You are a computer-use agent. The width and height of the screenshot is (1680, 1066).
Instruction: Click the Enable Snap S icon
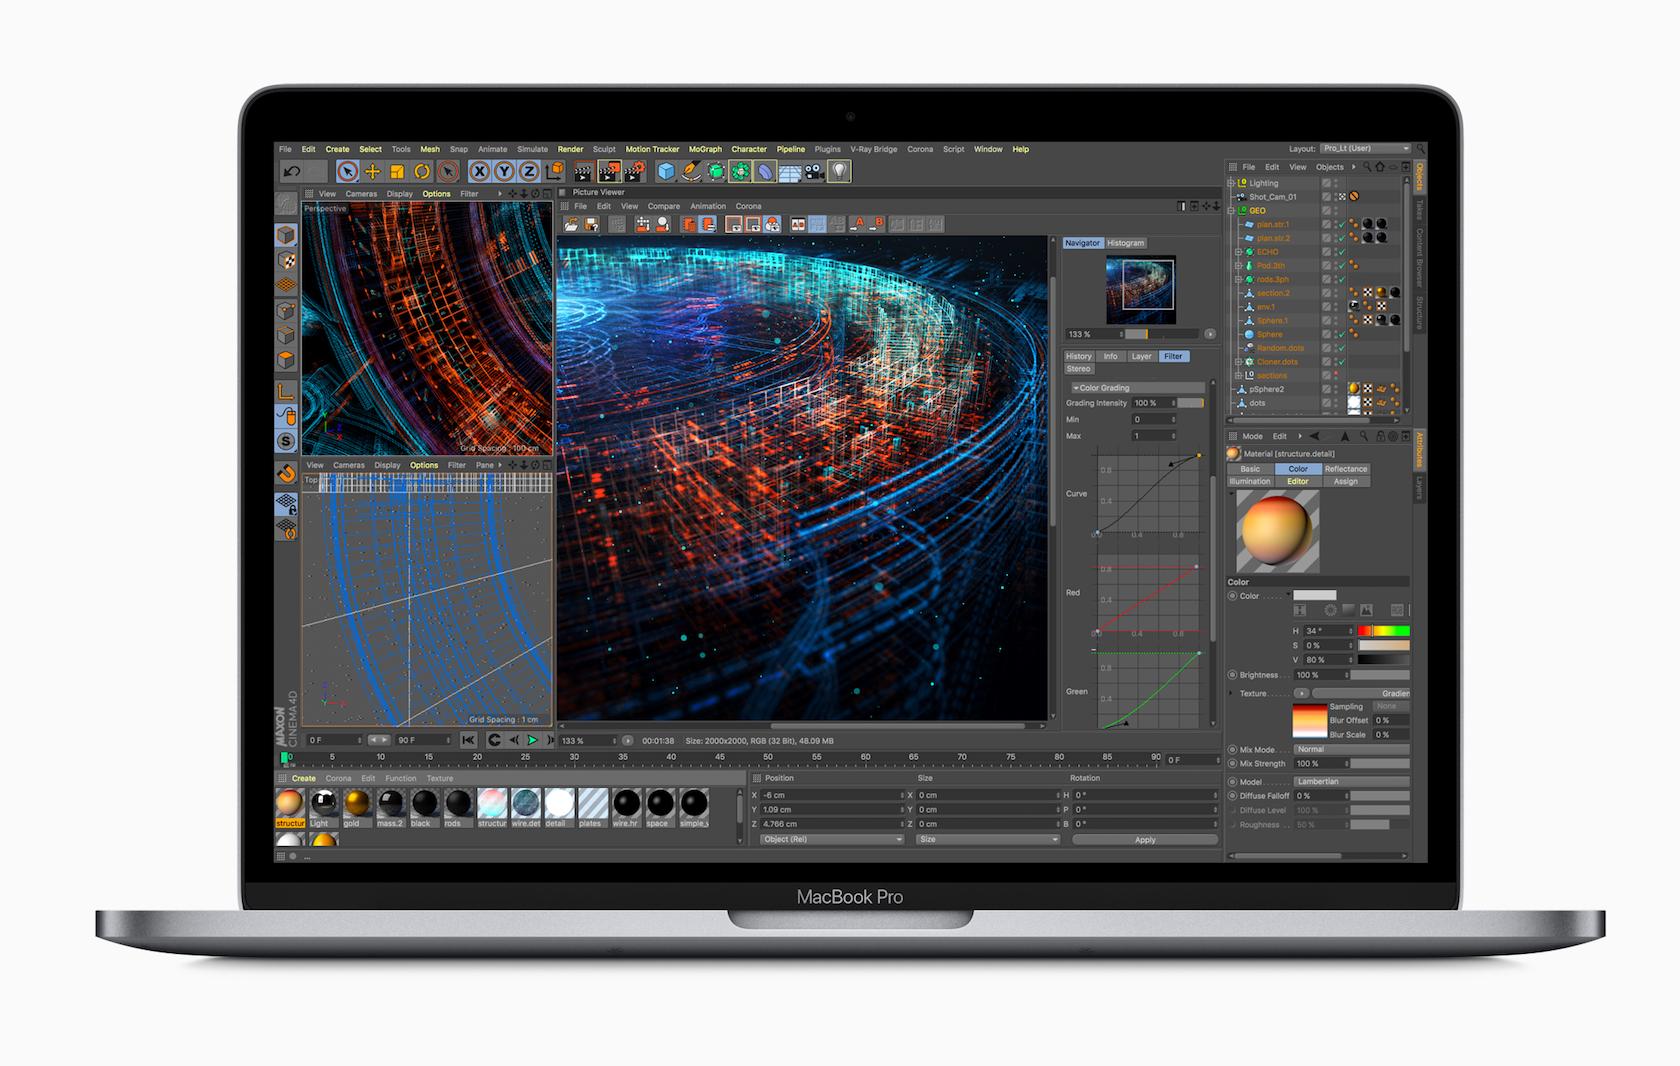286,441
